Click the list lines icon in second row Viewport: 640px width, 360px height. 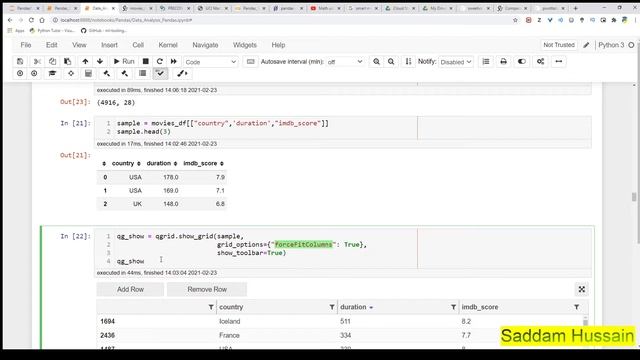142,73
